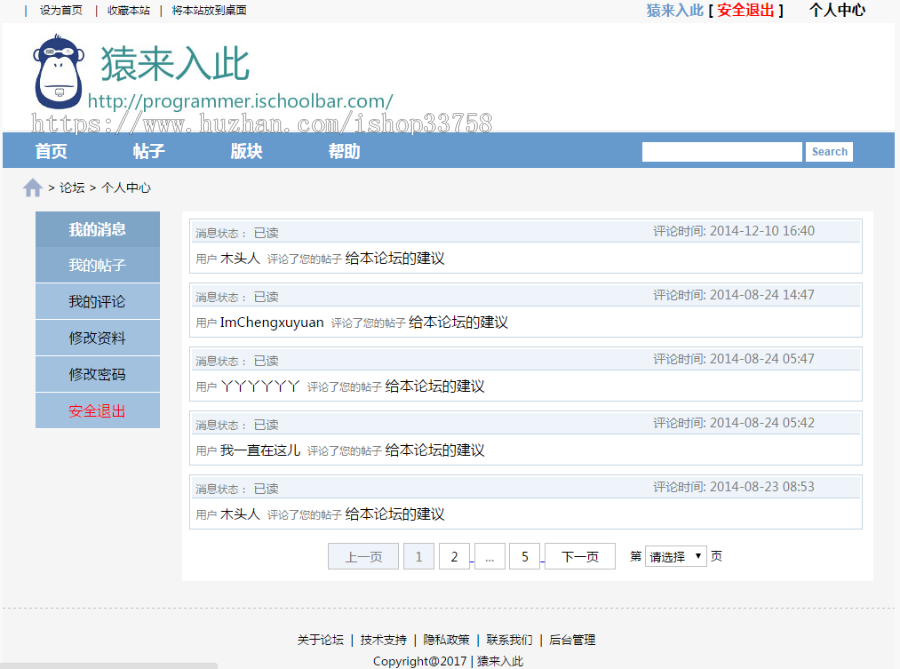This screenshot has height=669, width=900.
Task: Open 修改密码 to change password
Action: [x=97, y=374]
